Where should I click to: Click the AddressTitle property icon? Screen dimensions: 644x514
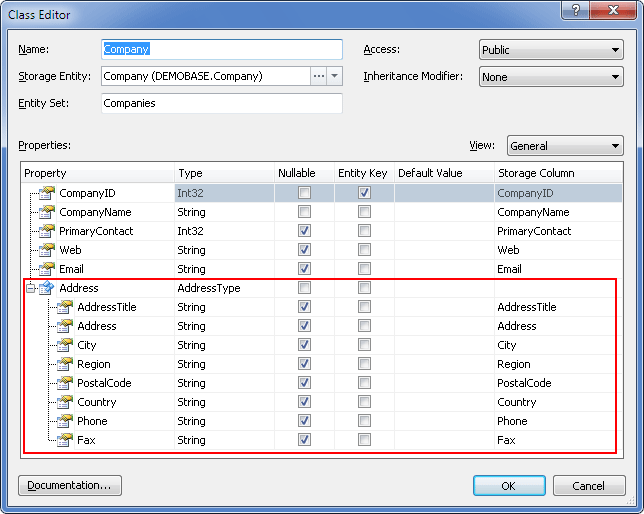pyautogui.click(x=65, y=307)
